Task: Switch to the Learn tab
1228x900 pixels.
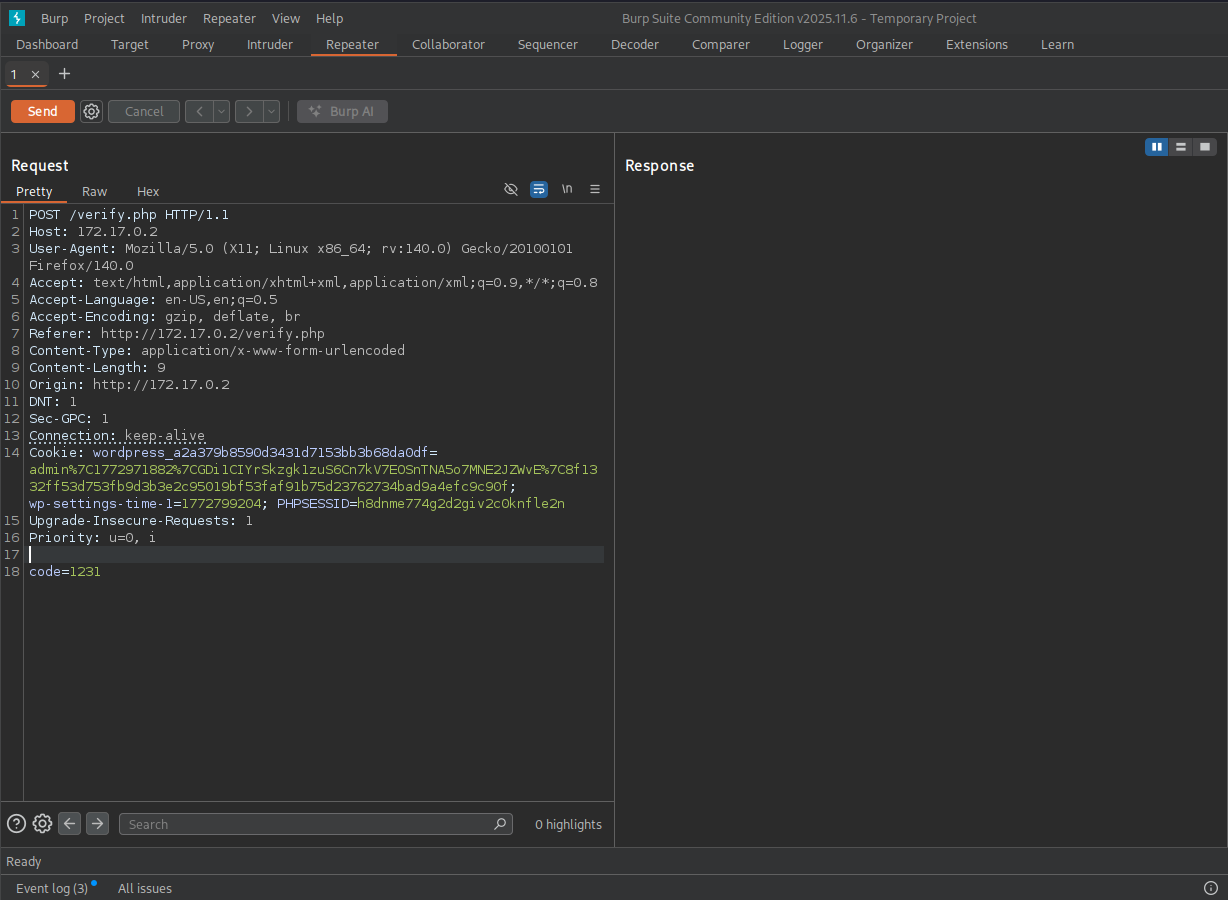Action: pyautogui.click(x=1057, y=45)
